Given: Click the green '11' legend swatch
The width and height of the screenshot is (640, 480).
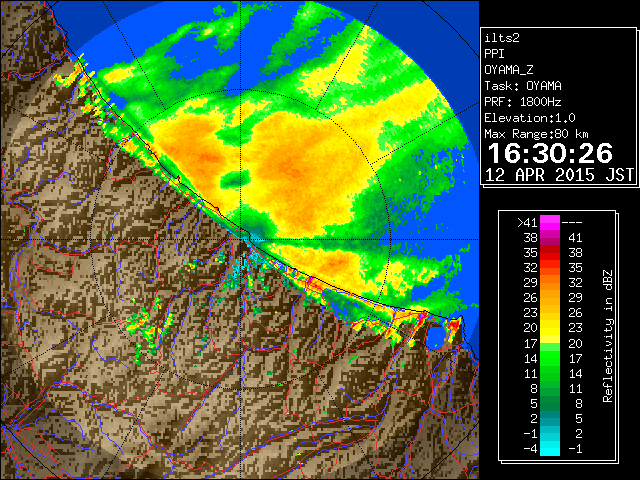Looking at the screenshot, I should coord(550,373).
